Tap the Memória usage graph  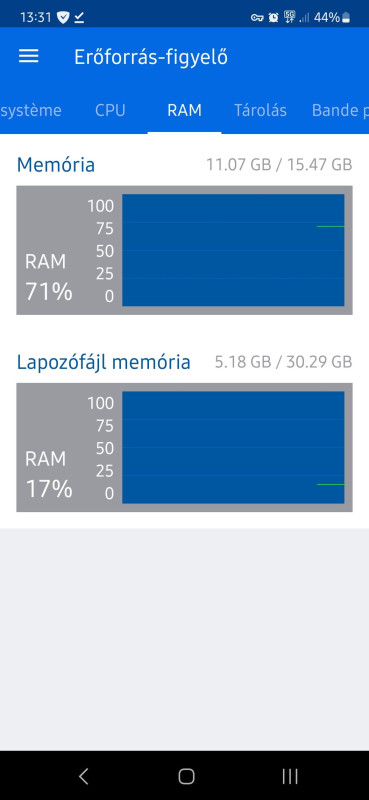click(233, 250)
